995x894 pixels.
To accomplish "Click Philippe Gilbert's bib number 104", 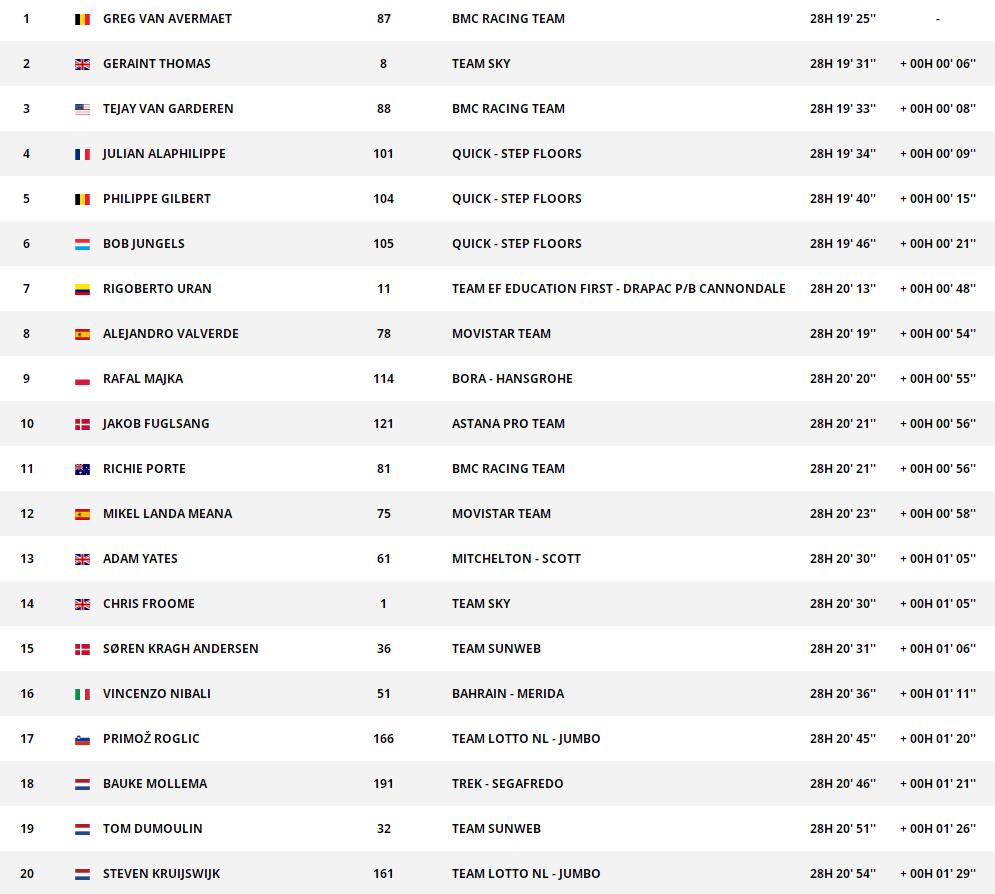I will point(383,199).
